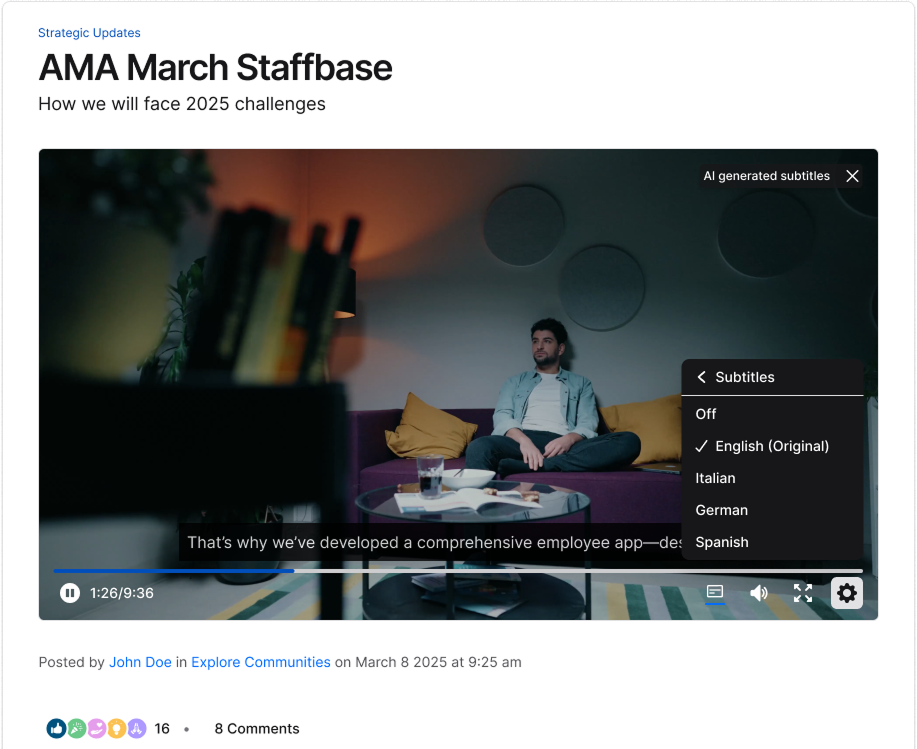Open John Doe's profile

pyautogui.click(x=140, y=662)
